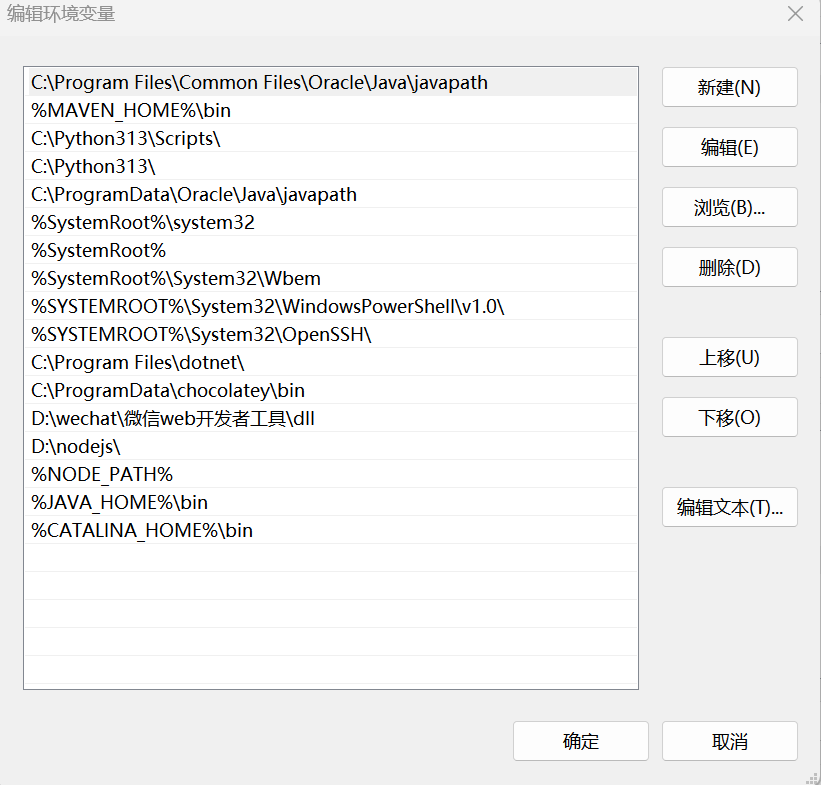Click the 编辑(E) button
Viewport: 821px width, 785px height.
click(x=729, y=147)
